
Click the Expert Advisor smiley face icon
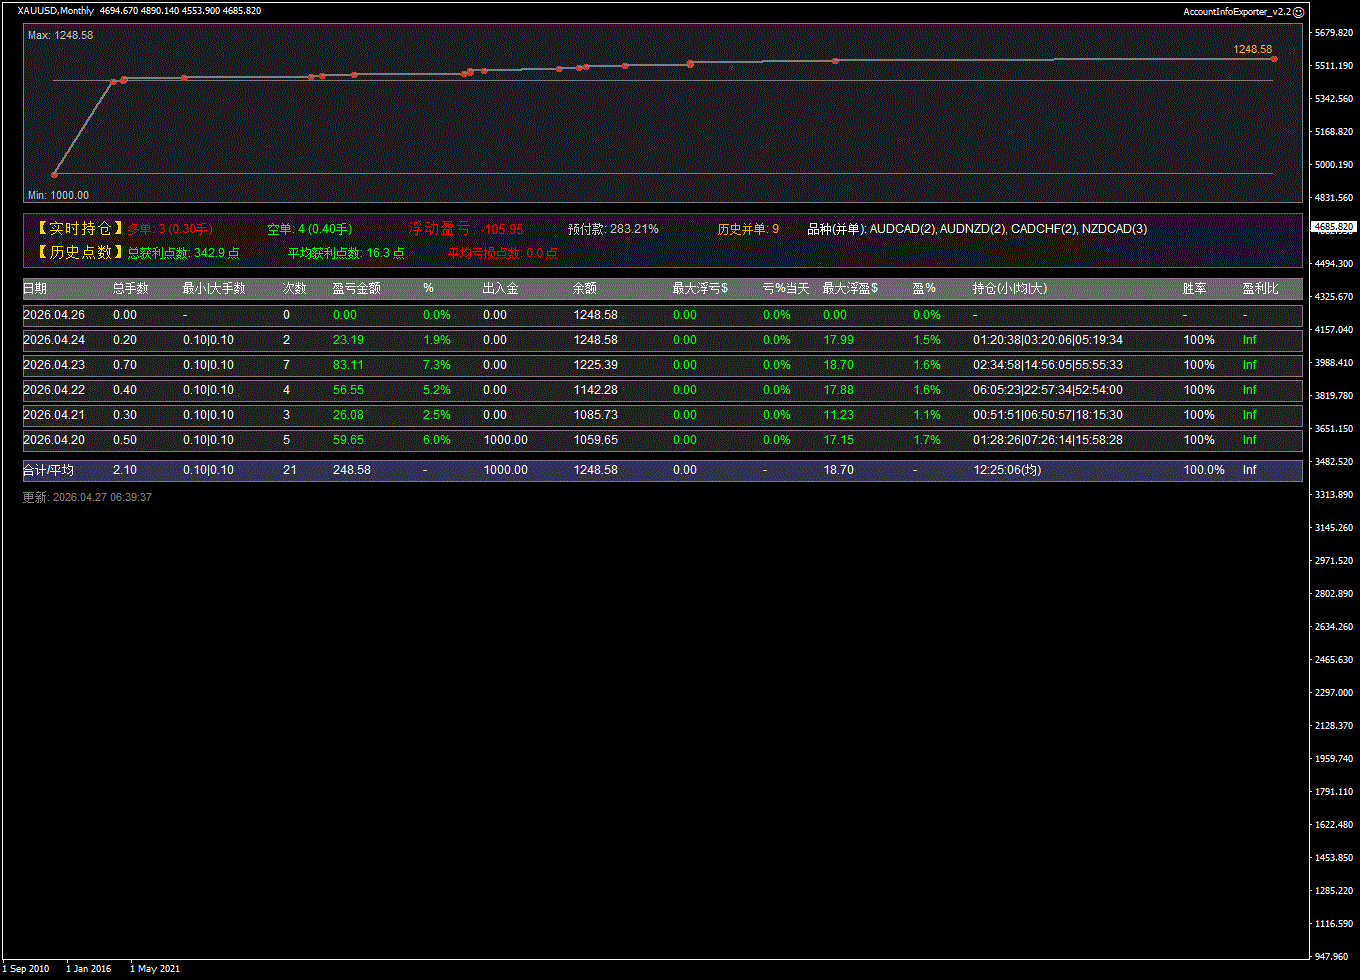pos(1298,12)
